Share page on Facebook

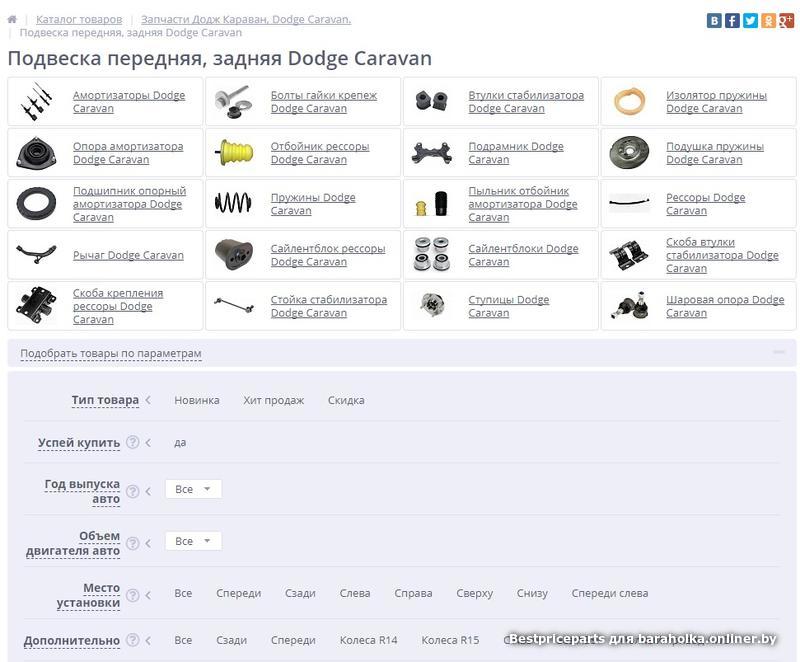(x=732, y=20)
